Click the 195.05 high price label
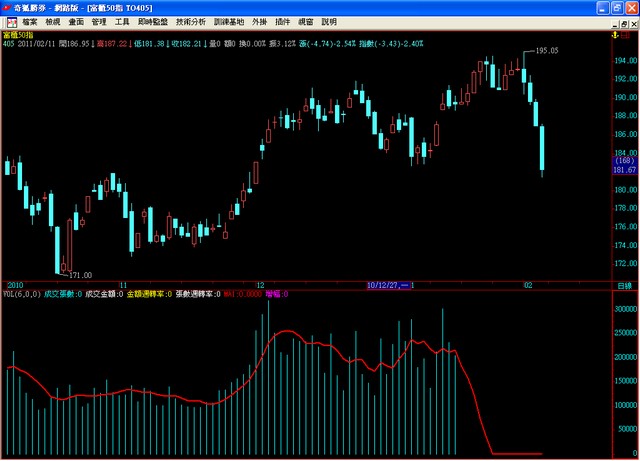Image resolution: width=640 pixels, height=461 pixels. pyautogui.click(x=546, y=50)
